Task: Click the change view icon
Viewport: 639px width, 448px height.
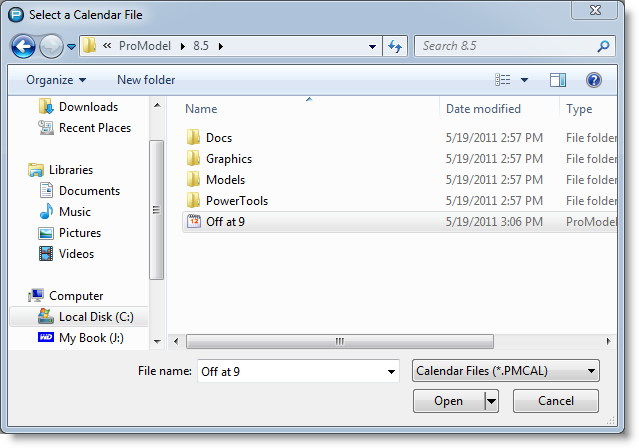Action: pos(503,80)
